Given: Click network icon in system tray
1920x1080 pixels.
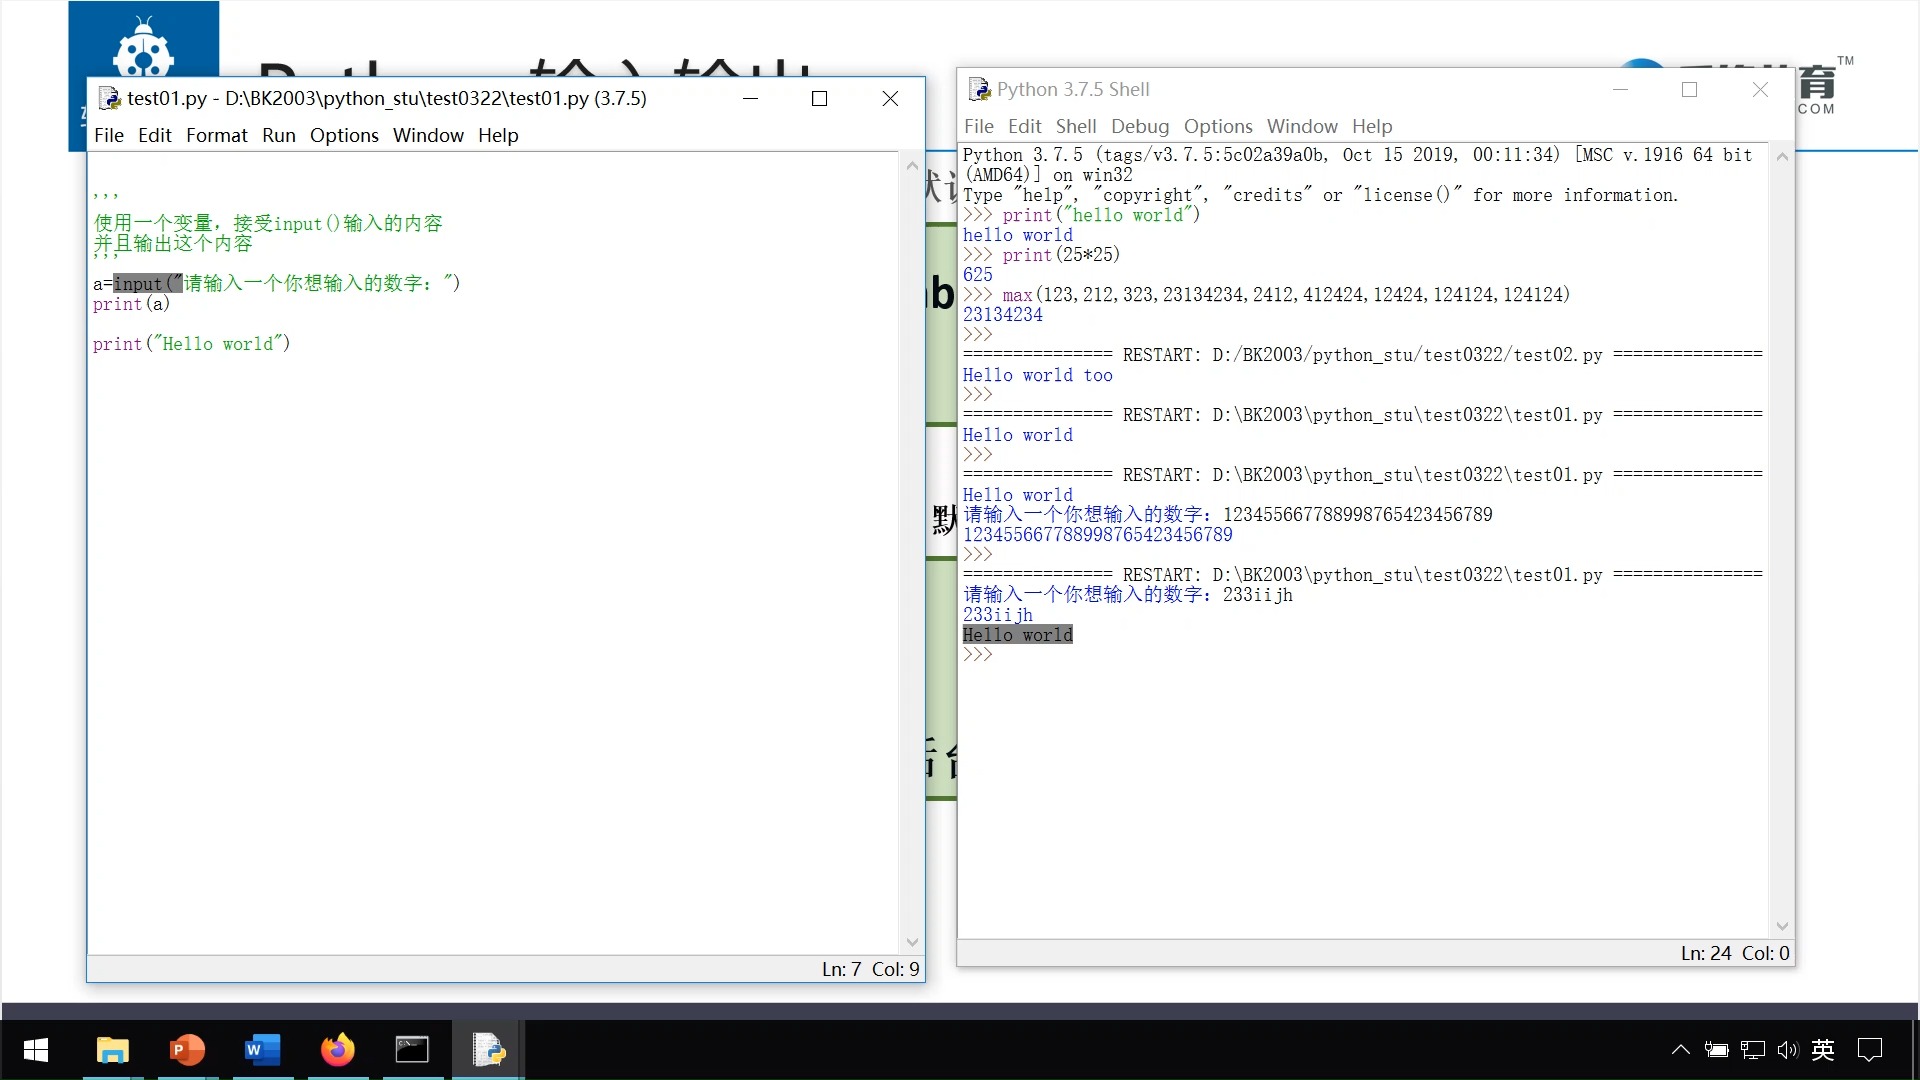Looking at the screenshot, I should [x=1753, y=1050].
